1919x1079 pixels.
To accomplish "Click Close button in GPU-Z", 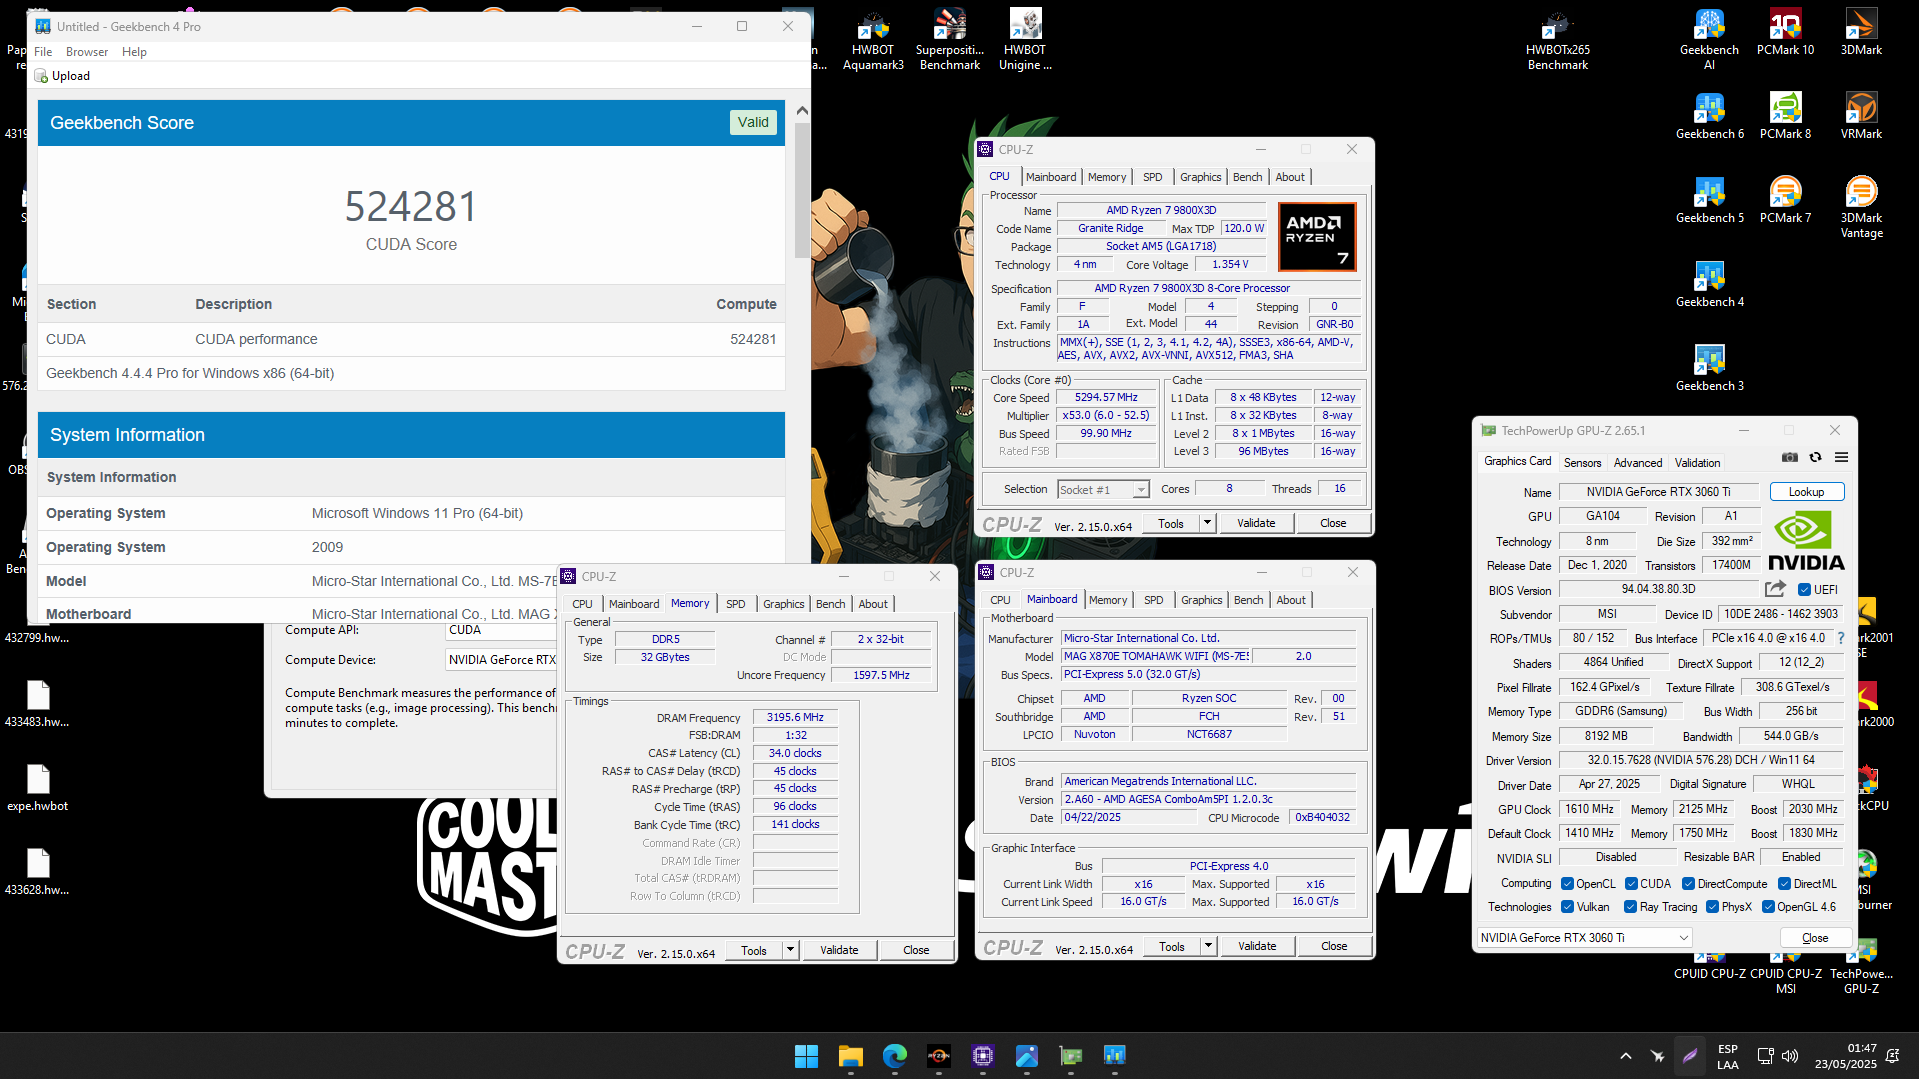I will click(x=1815, y=938).
